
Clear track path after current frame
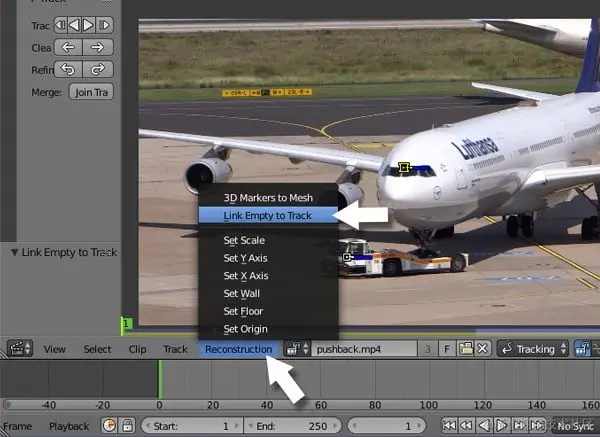98,47
